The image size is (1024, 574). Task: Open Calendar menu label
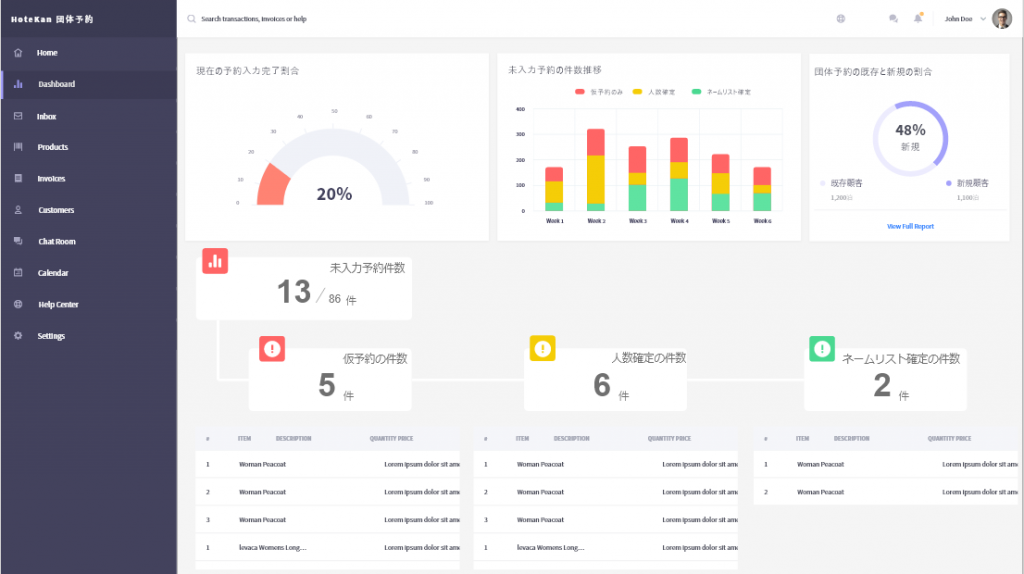click(x=53, y=273)
